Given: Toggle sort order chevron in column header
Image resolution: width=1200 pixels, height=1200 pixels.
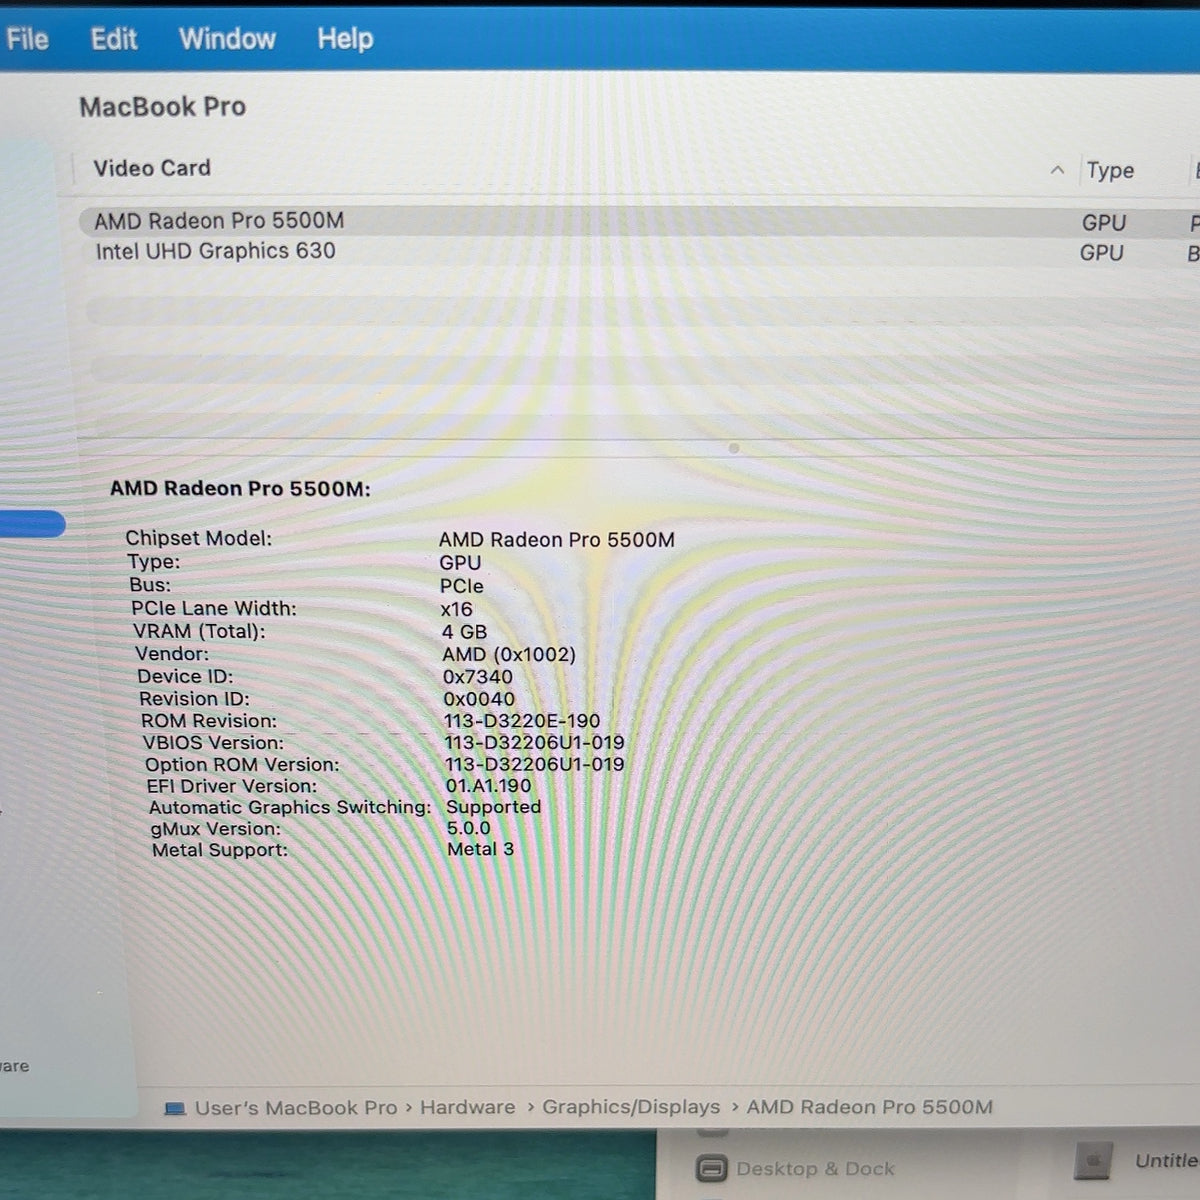Looking at the screenshot, I should click(x=1057, y=170).
